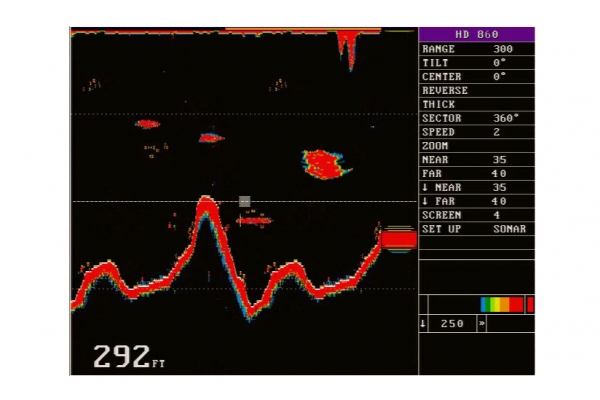Image resolution: width=600 pixels, height=400 pixels.
Task: Click the red striped marker at right edge
Action: tap(397, 239)
